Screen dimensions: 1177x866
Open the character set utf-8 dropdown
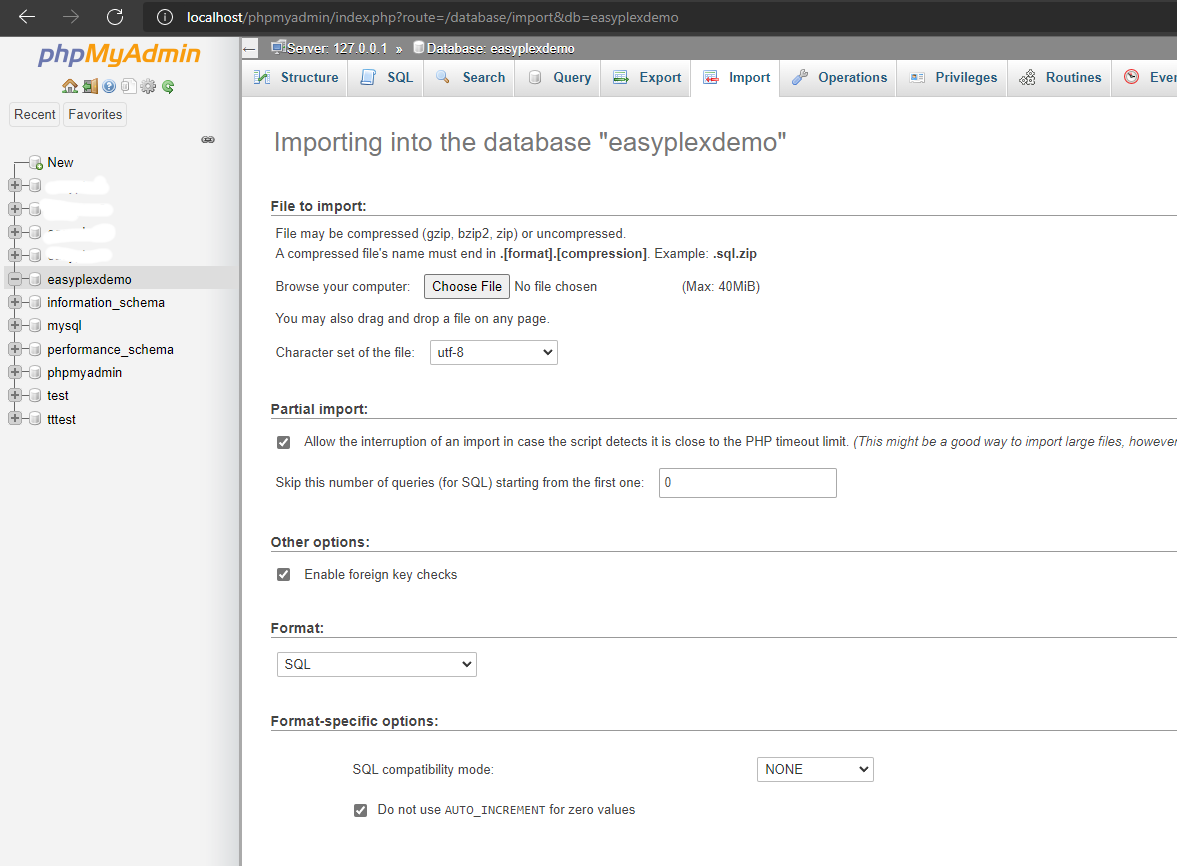[493, 352]
